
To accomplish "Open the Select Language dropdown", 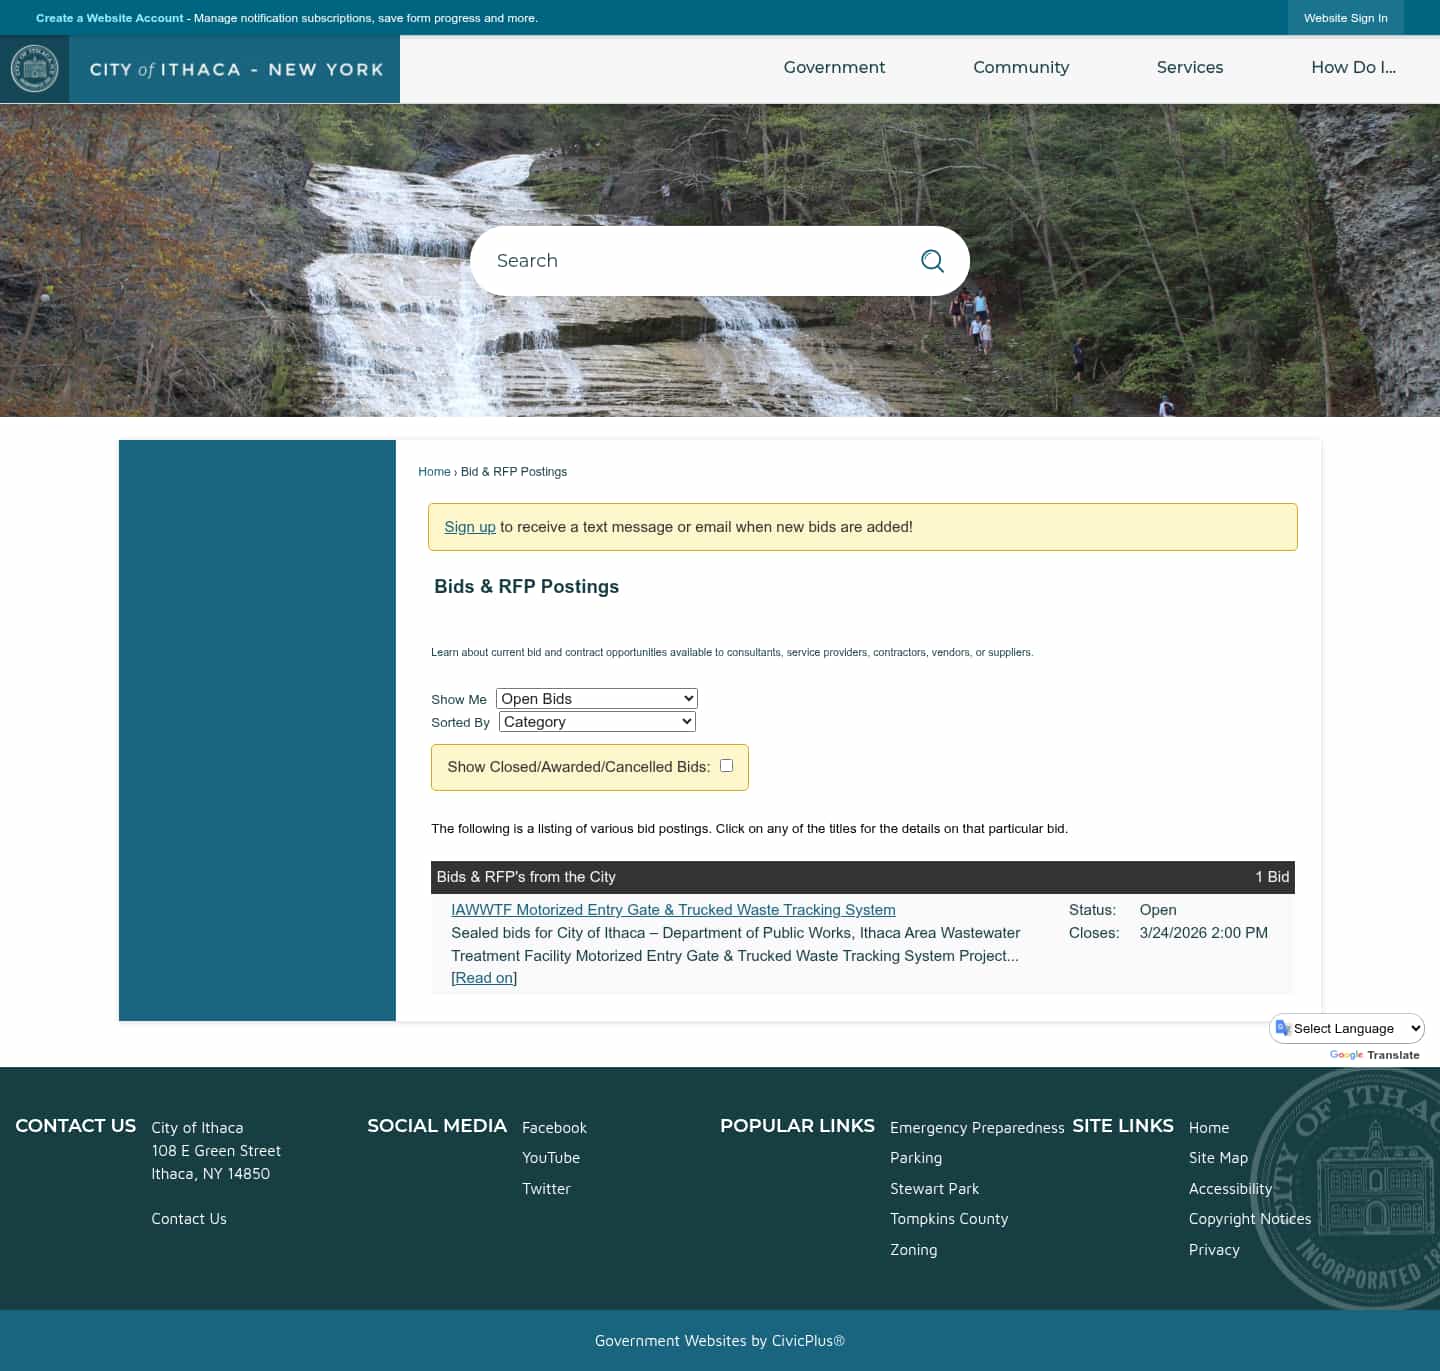I will click(x=1346, y=1028).
